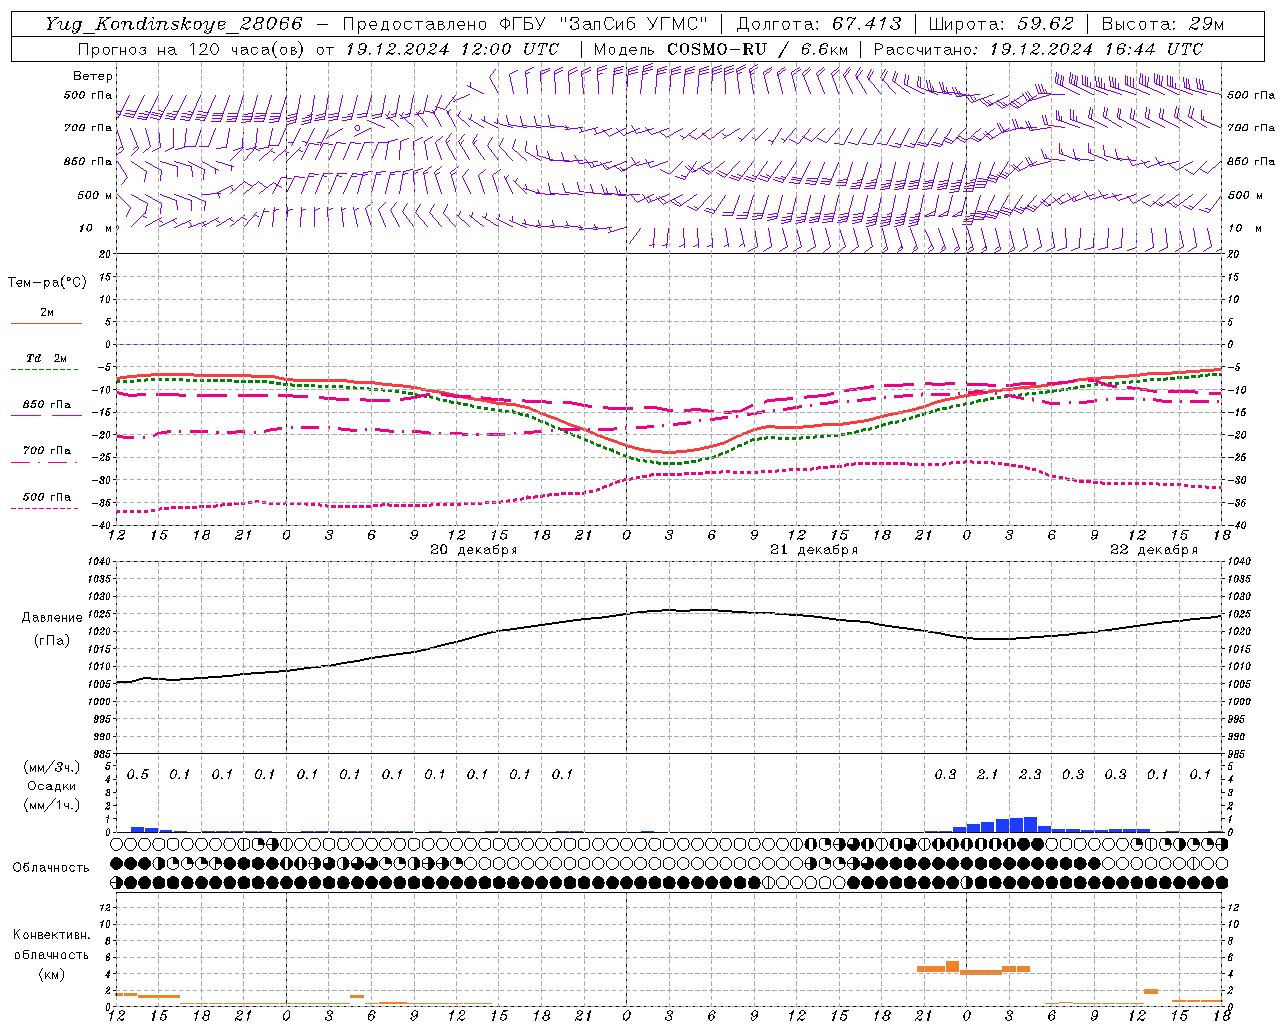Click the forecast start time 19.12.2024 12:00 UTC
This screenshot has height=1024, width=1280.
click(x=452, y=49)
